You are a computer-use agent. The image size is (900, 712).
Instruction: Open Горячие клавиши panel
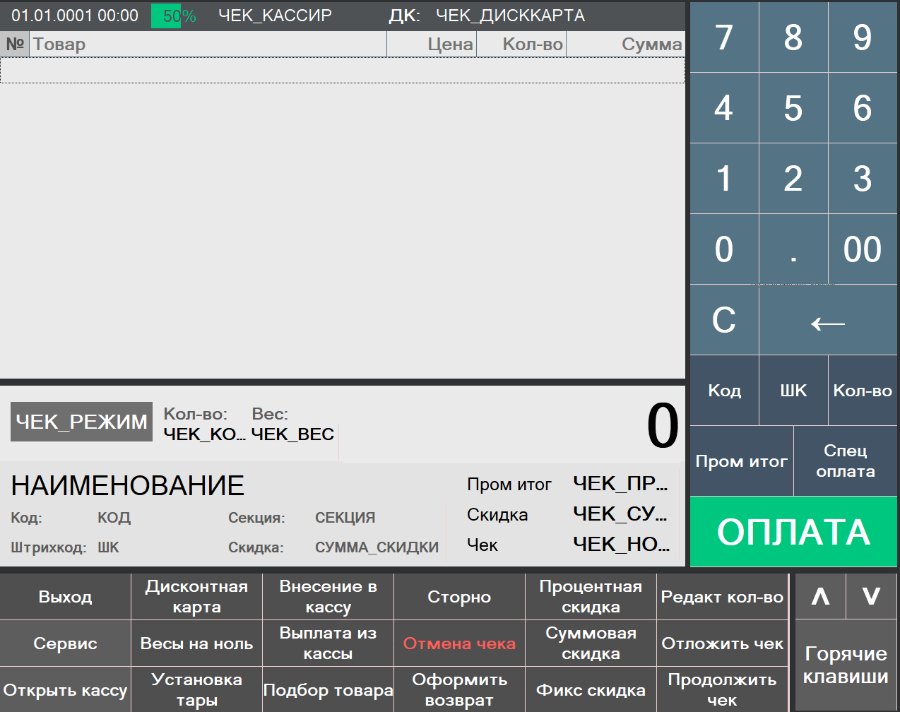pyautogui.click(x=845, y=665)
